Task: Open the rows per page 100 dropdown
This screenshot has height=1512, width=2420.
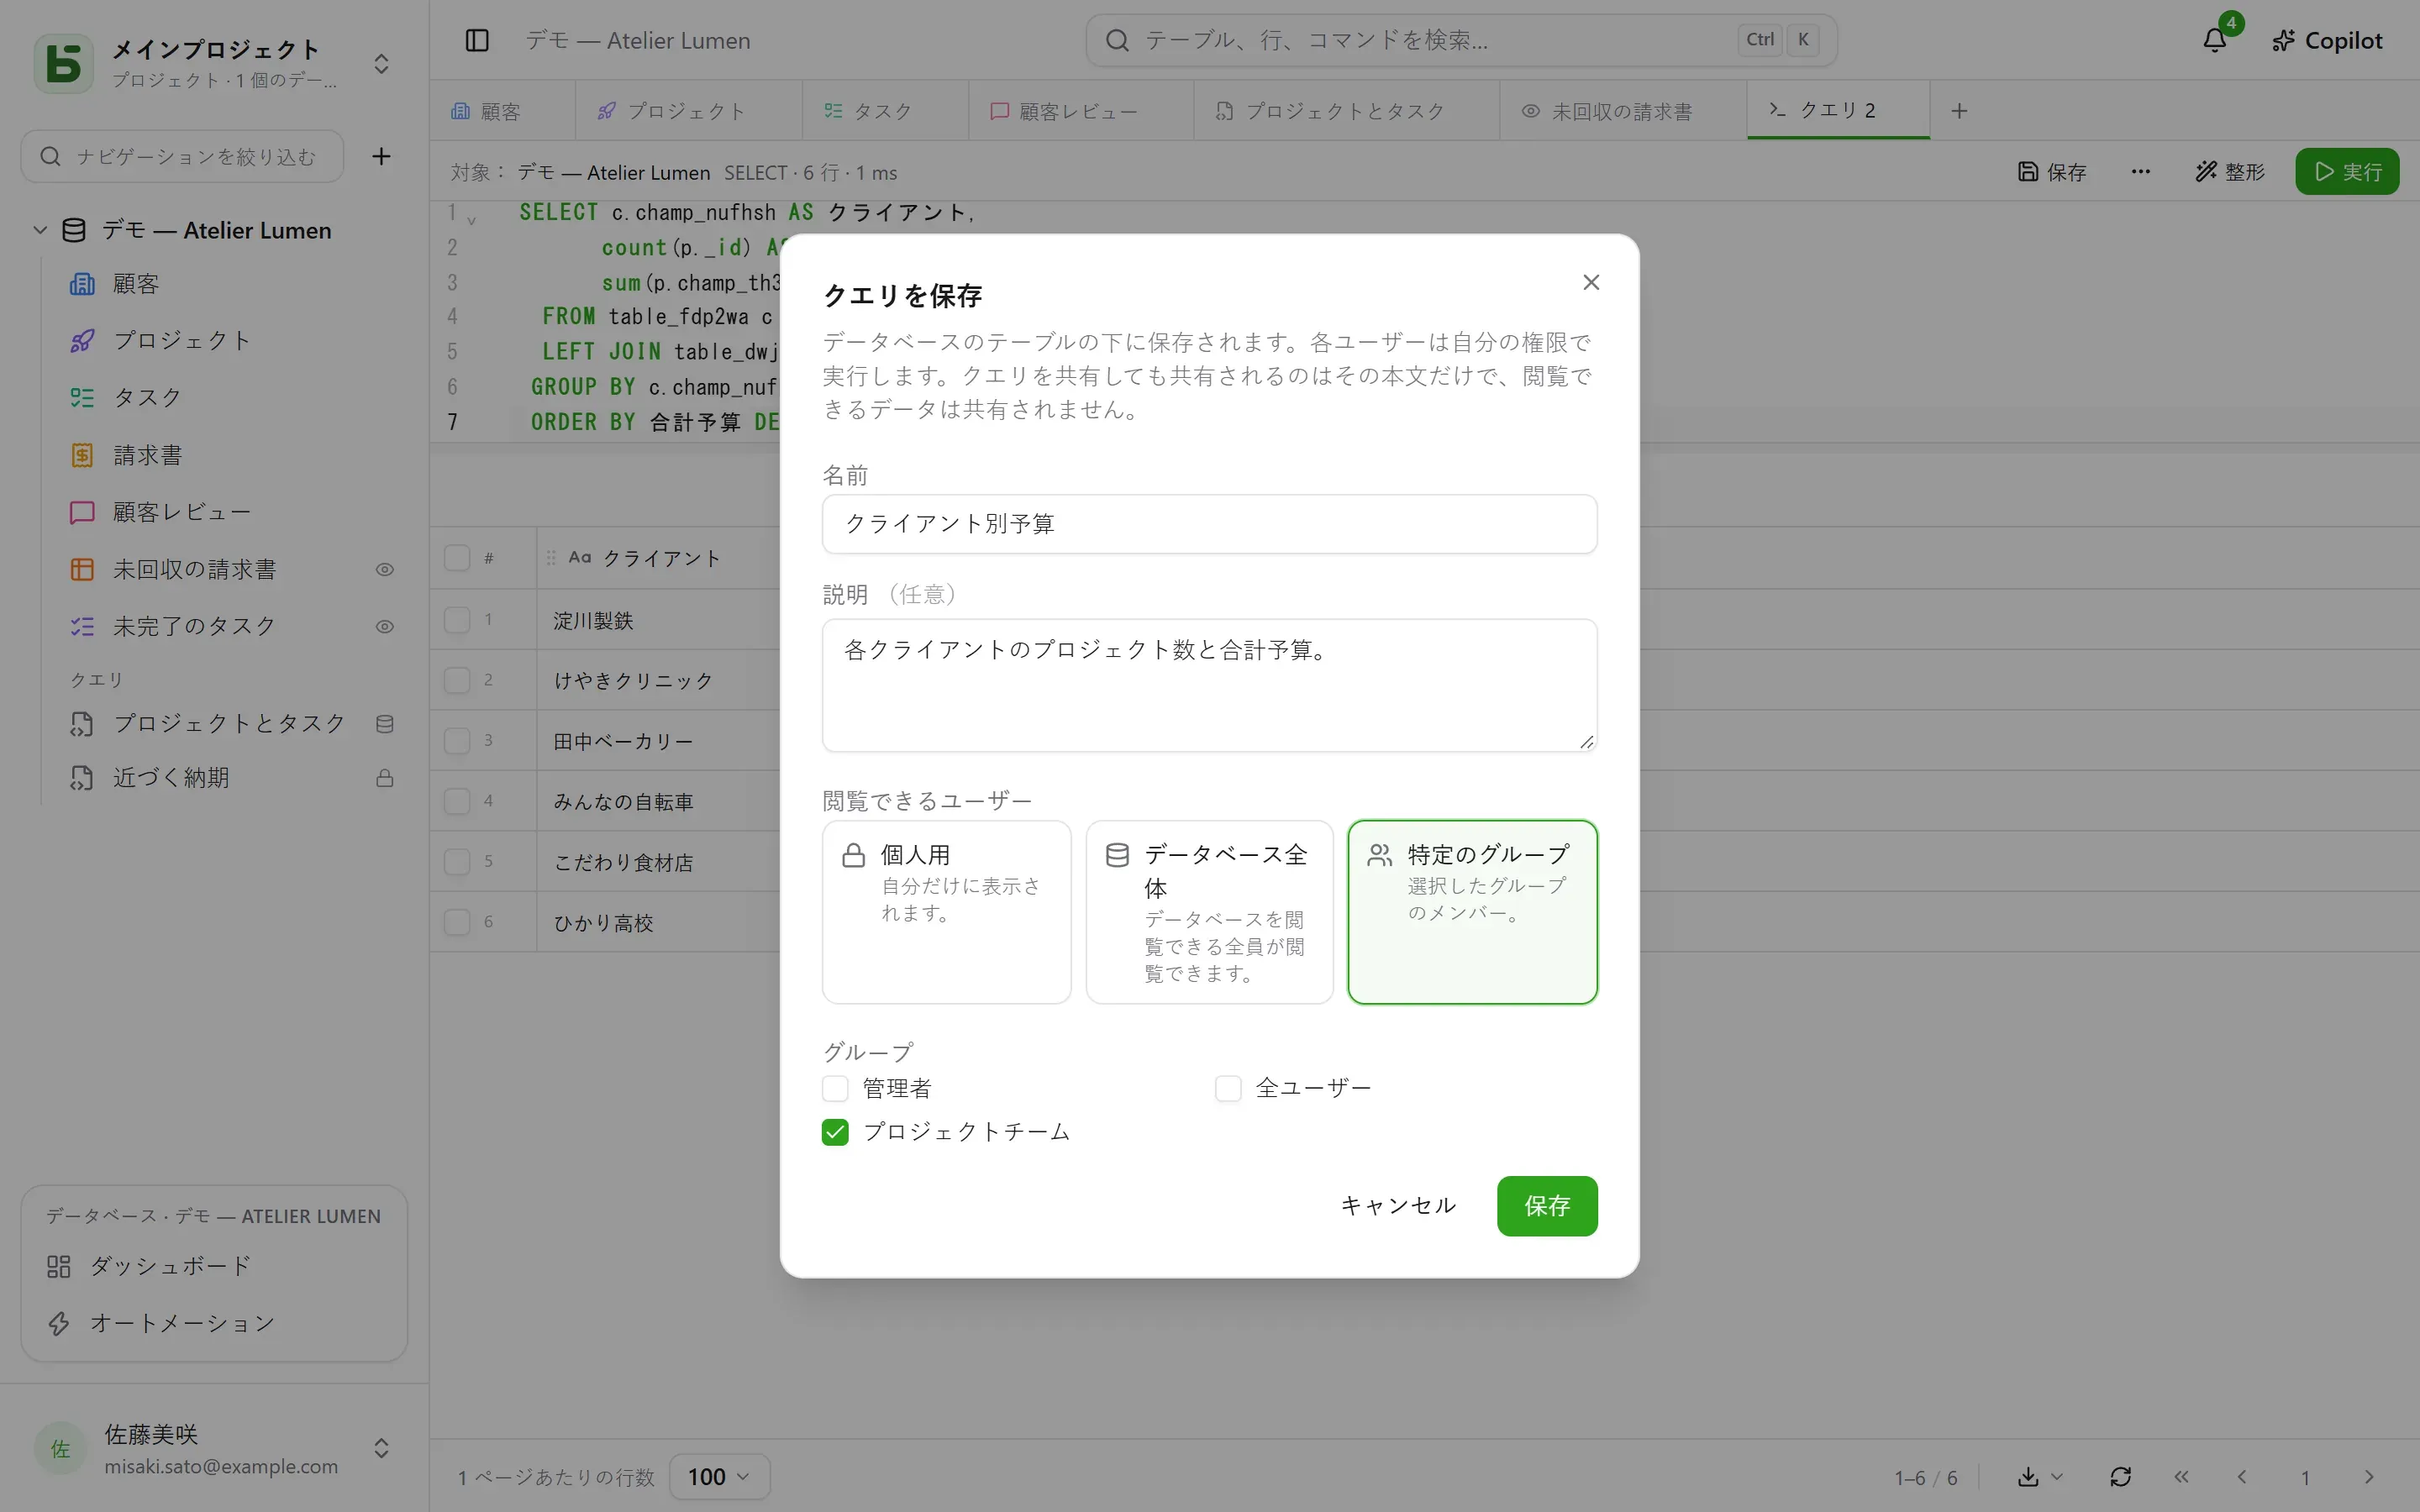Action: pos(719,1477)
